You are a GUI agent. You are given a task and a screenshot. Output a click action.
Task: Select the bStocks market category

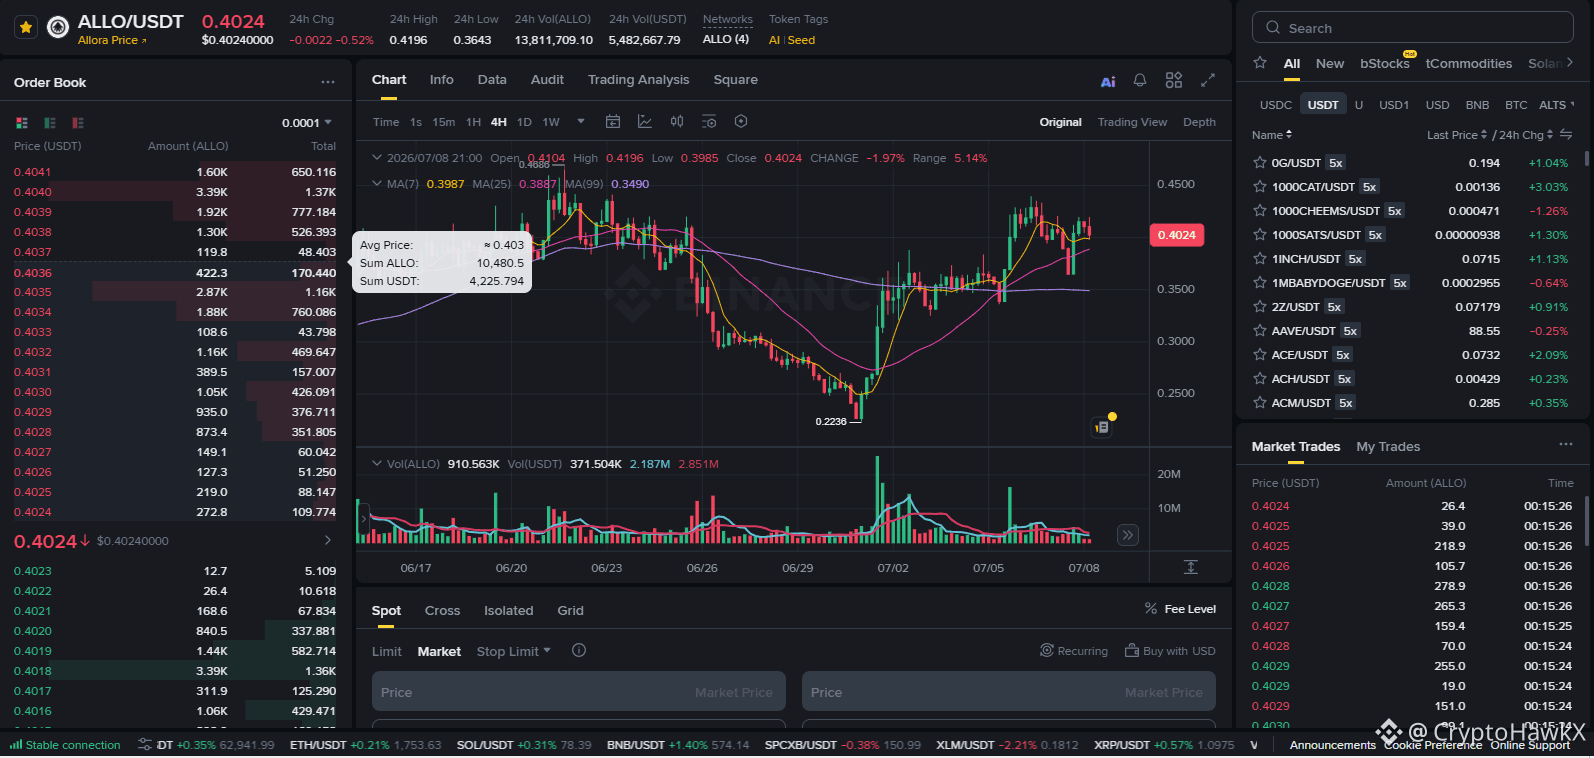(x=1385, y=63)
